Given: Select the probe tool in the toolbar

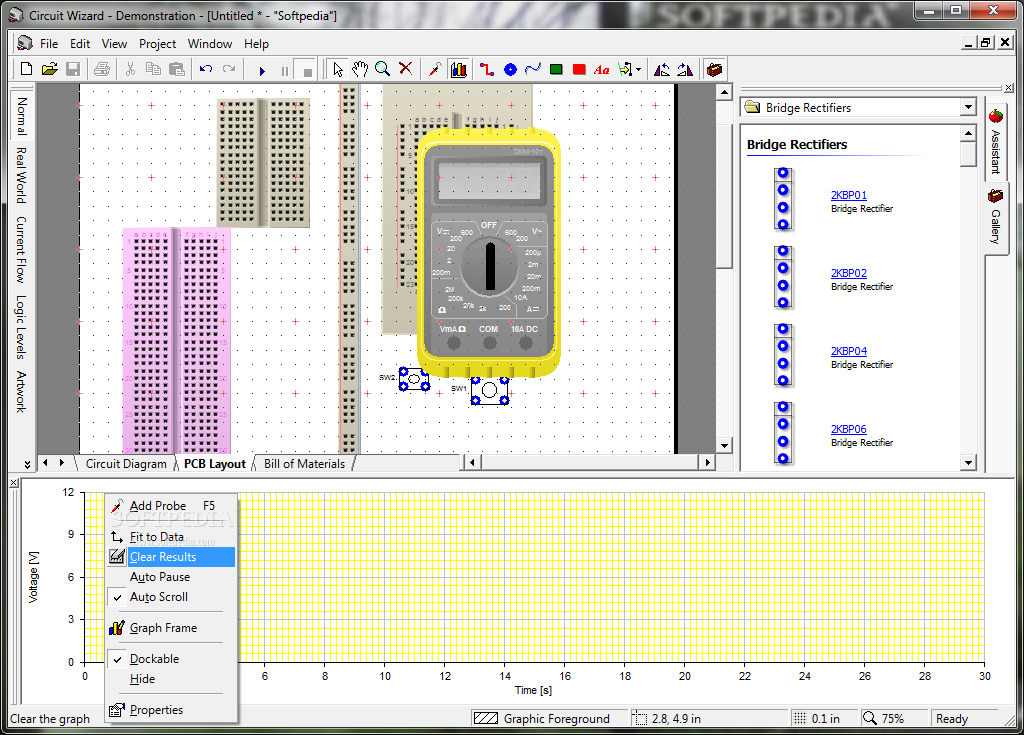Looking at the screenshot, I should pyautogui.click(x=434, y=69).
